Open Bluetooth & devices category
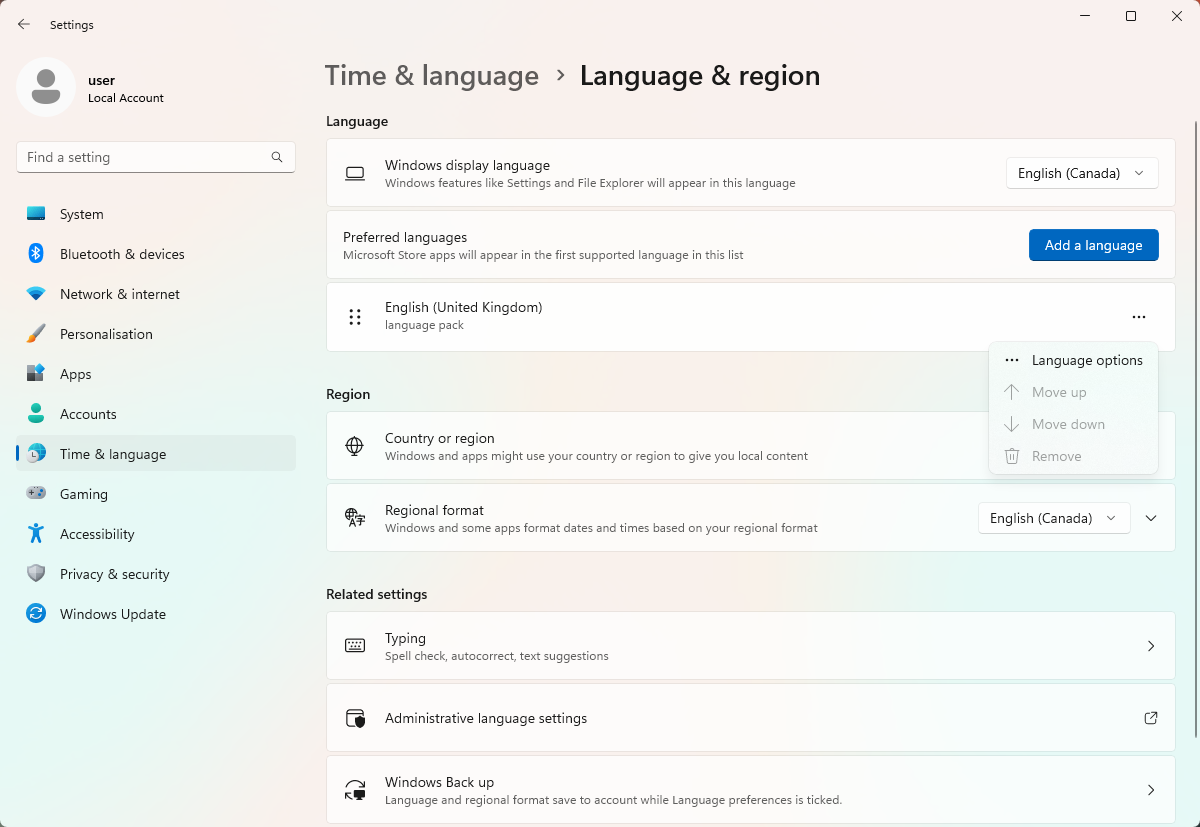1200x827 pixels. [156, 254]
